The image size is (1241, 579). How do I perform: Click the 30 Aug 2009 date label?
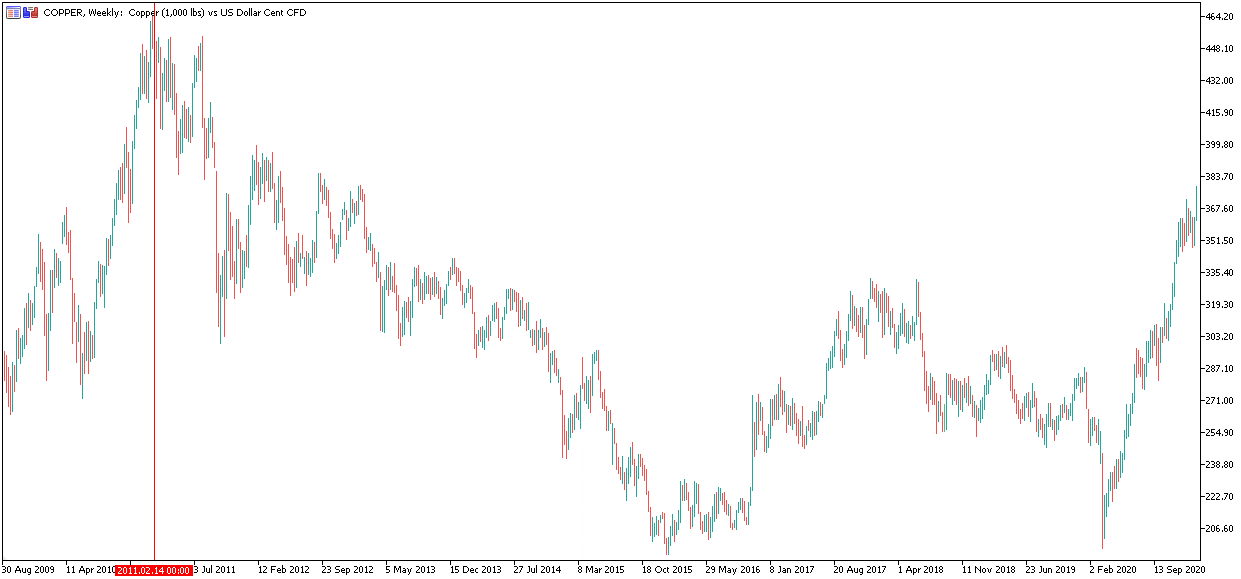click(28, 570)
